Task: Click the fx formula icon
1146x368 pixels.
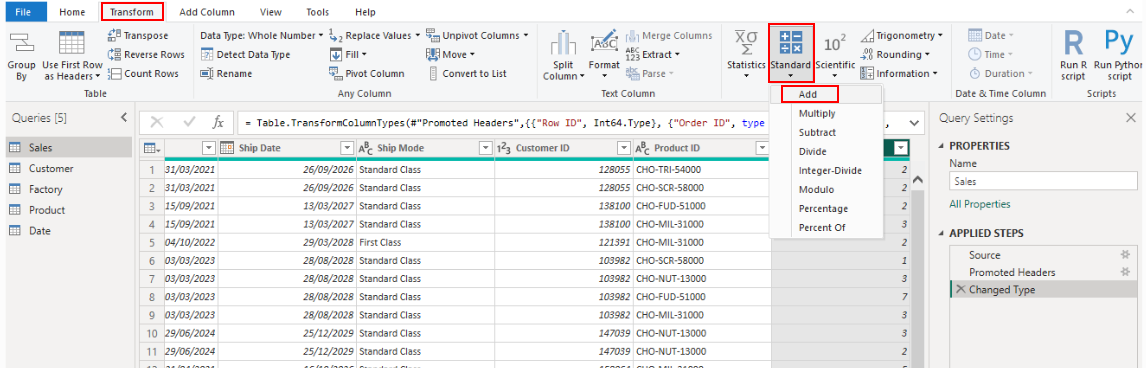Action: (218, 123)
